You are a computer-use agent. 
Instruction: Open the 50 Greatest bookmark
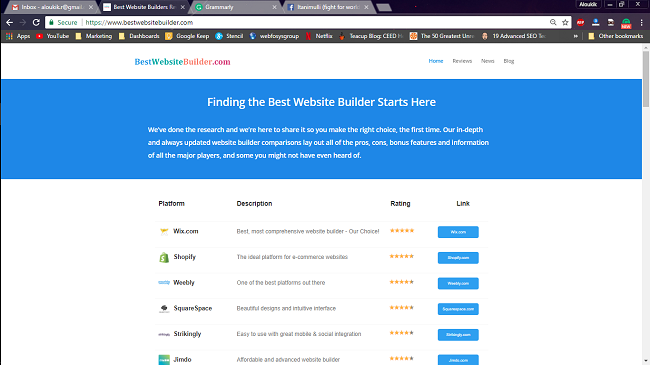click(x=442, y=36)
